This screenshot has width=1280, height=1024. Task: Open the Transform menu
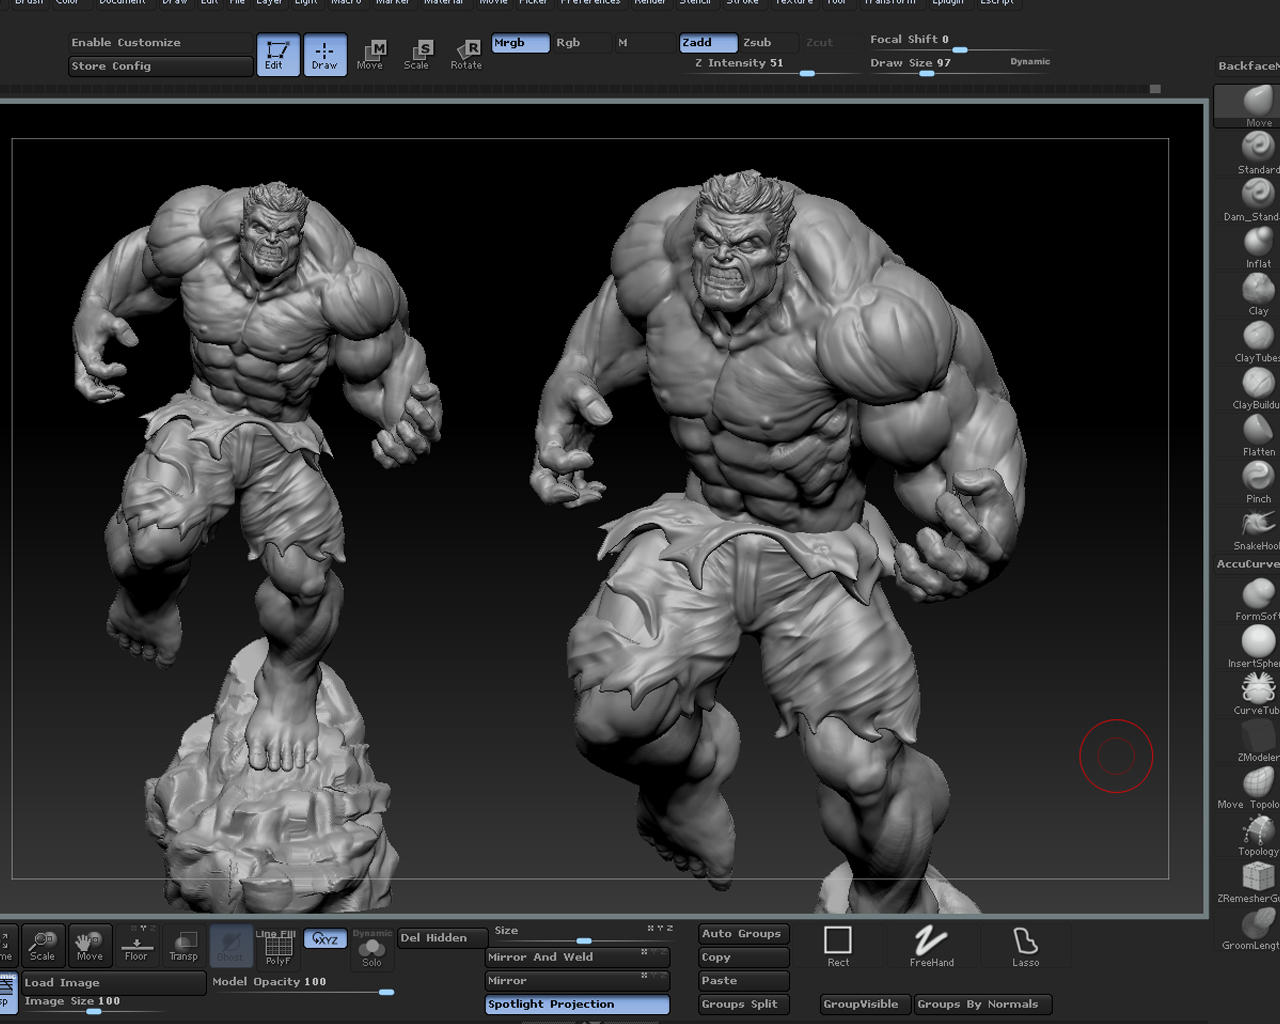tap(889, 3)
